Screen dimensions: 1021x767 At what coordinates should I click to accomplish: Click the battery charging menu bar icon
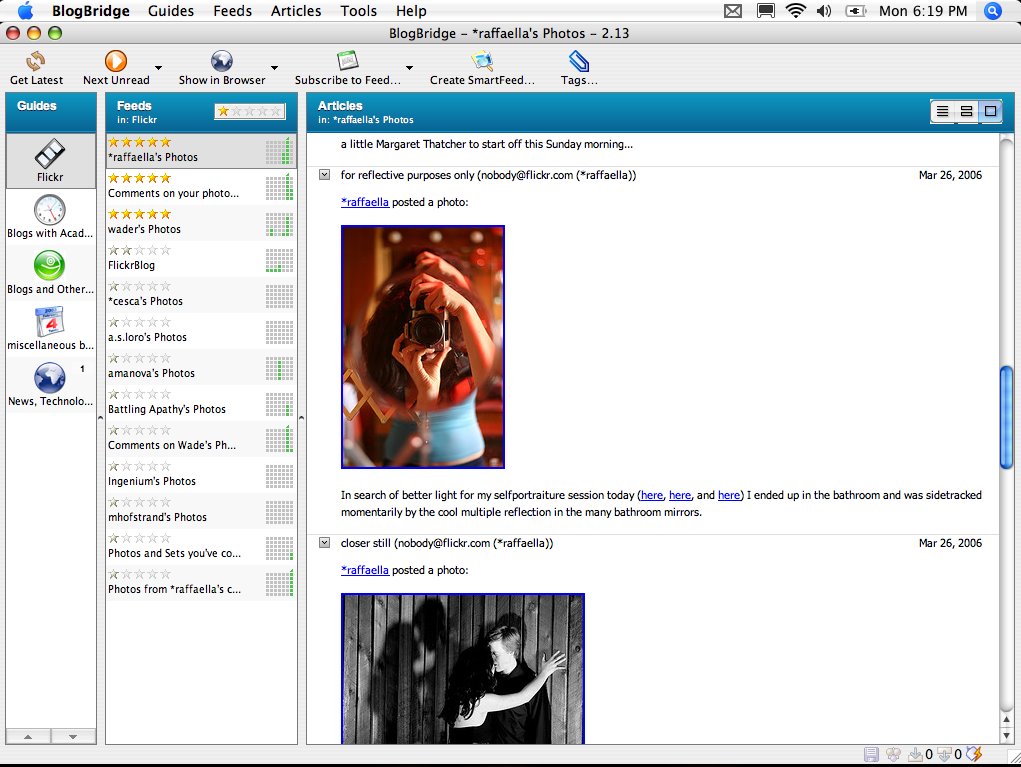tap(855, 11)
